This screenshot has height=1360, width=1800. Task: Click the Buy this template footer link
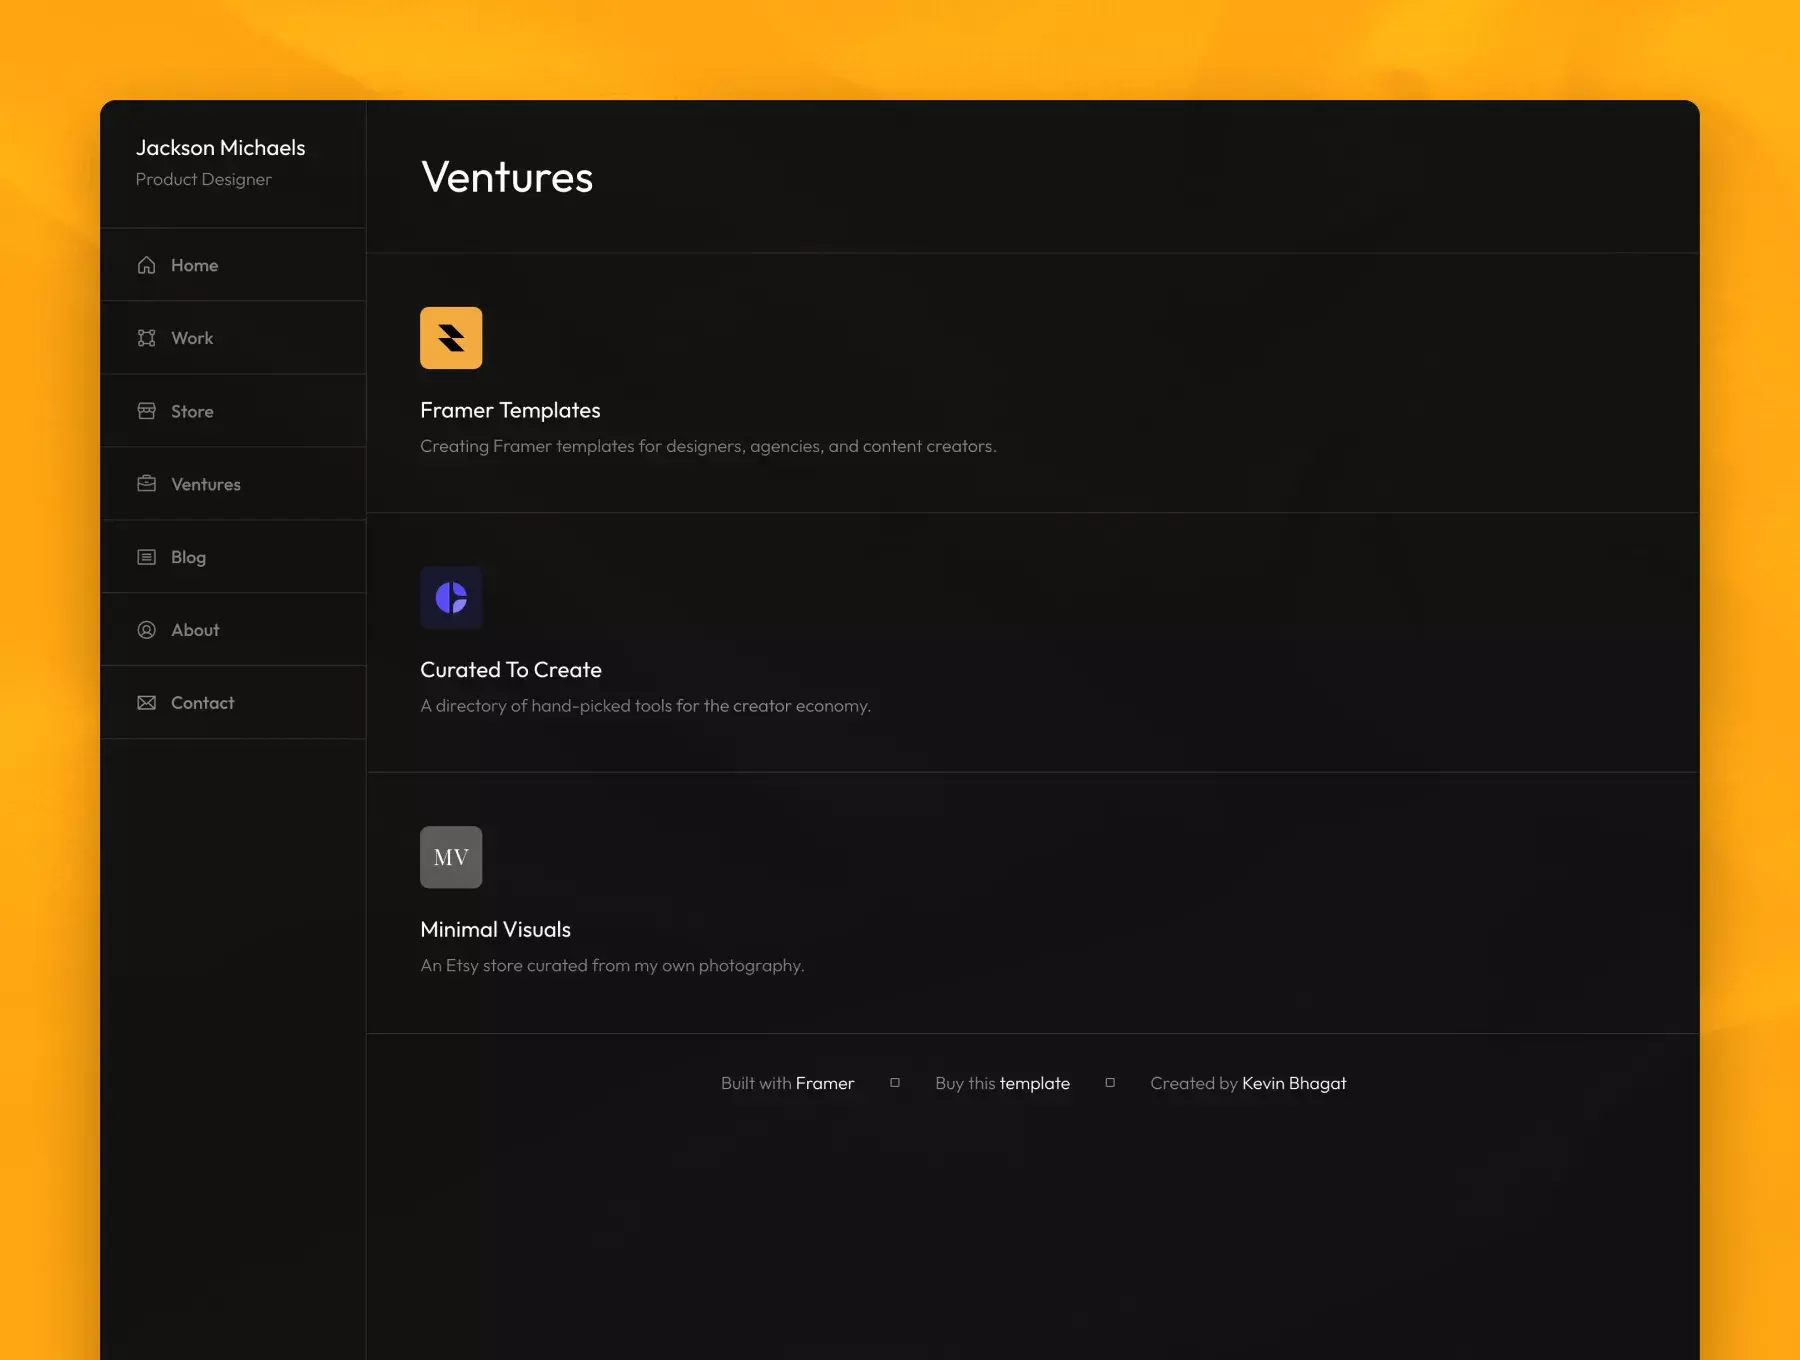point(1002,1083)
